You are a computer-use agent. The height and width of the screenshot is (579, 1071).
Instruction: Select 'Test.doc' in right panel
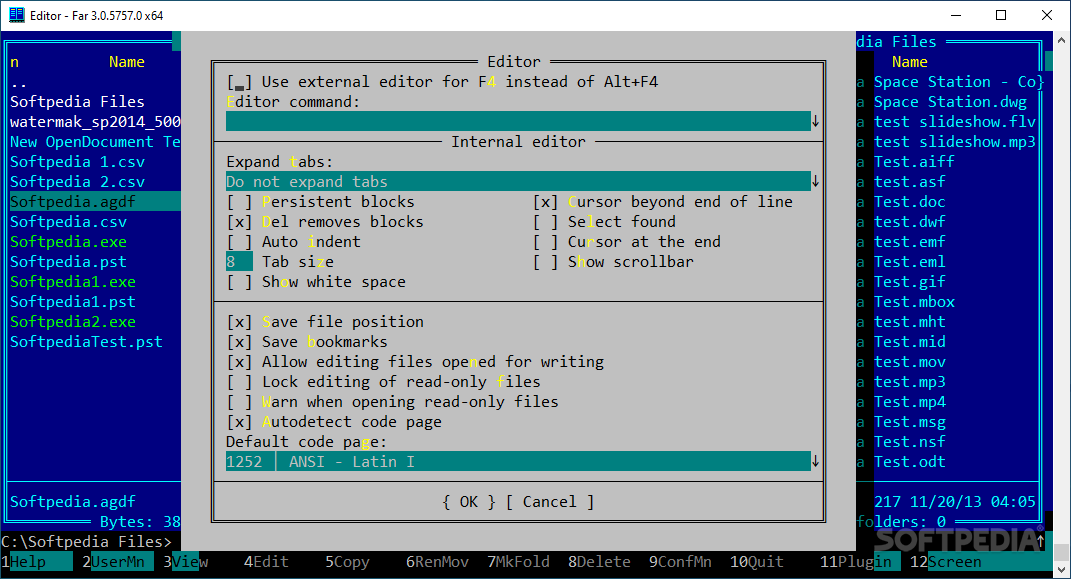909,202
